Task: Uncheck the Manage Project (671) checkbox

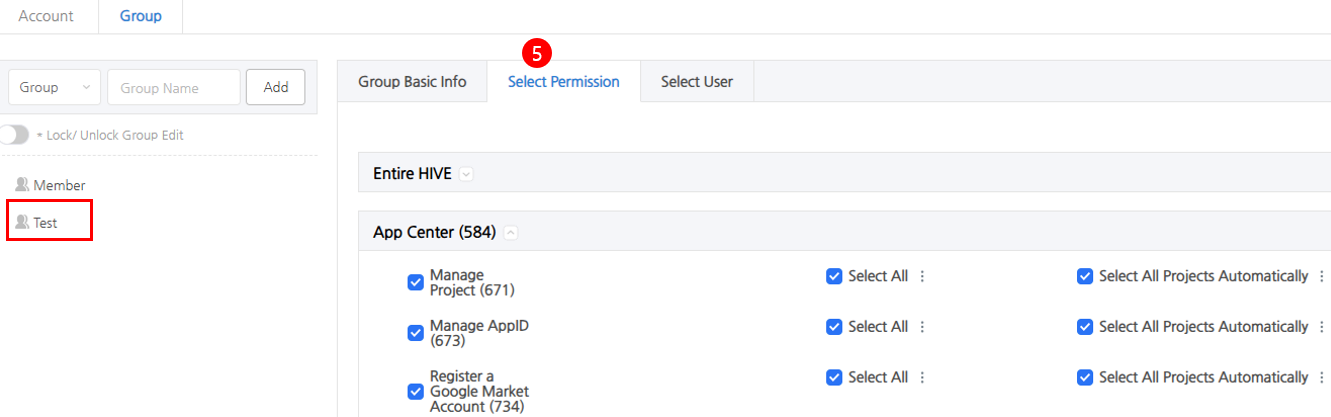Action: 416,283
